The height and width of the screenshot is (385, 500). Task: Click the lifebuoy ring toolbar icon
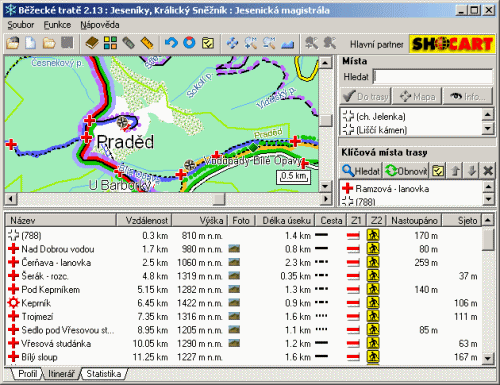tap(189, 43)
